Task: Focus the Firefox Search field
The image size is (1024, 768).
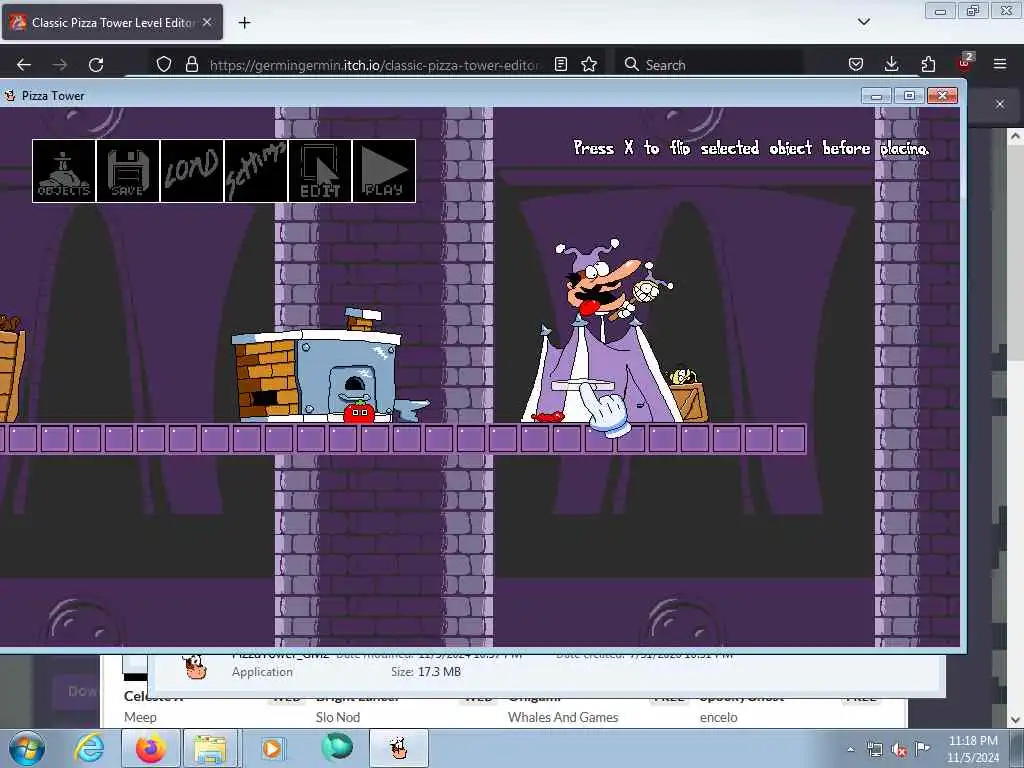Action: pos(709,65)
